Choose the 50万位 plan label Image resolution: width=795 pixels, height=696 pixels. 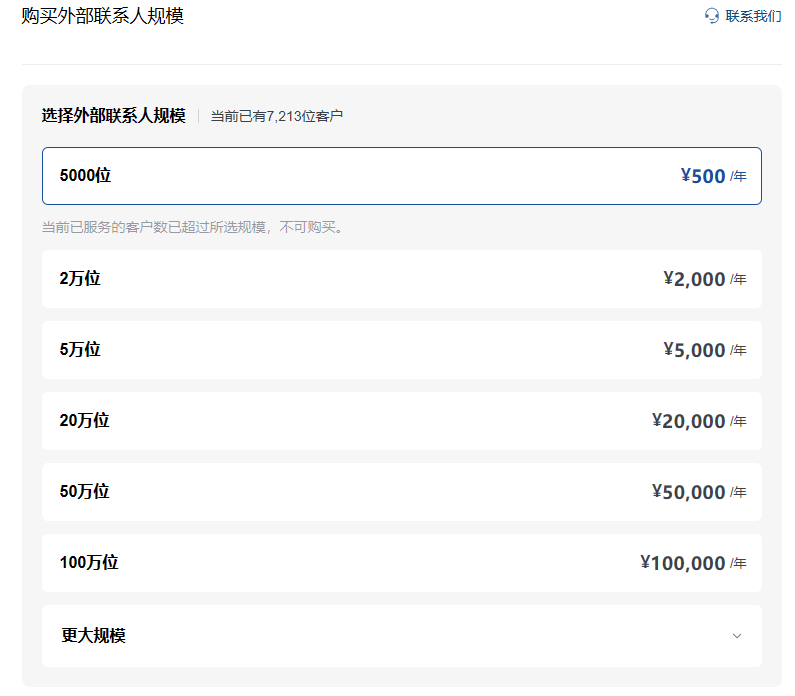pyautogui.click(x=84, y=492)
